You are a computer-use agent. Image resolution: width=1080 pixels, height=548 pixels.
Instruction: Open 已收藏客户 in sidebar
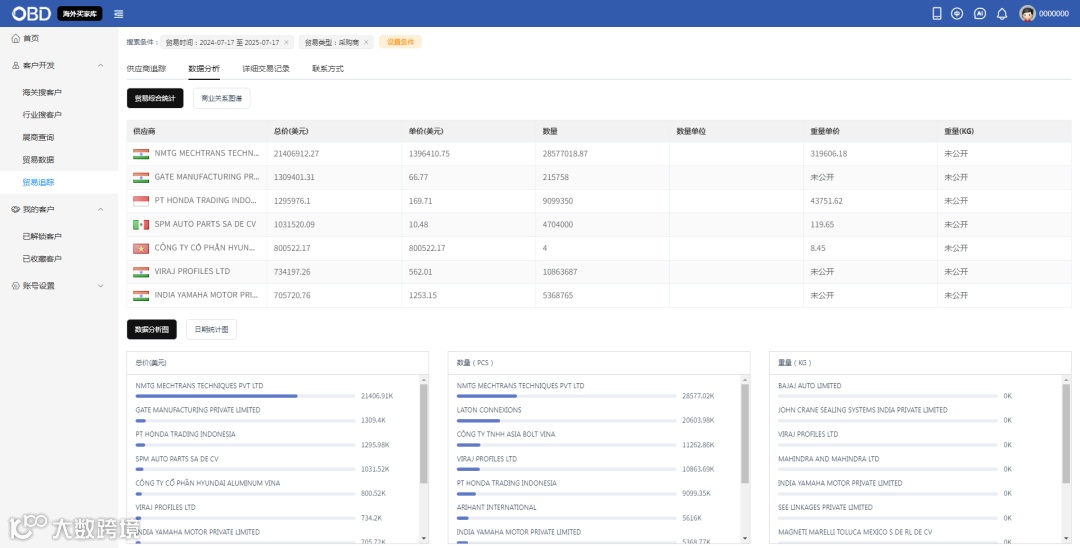click(x=42, y=259)
